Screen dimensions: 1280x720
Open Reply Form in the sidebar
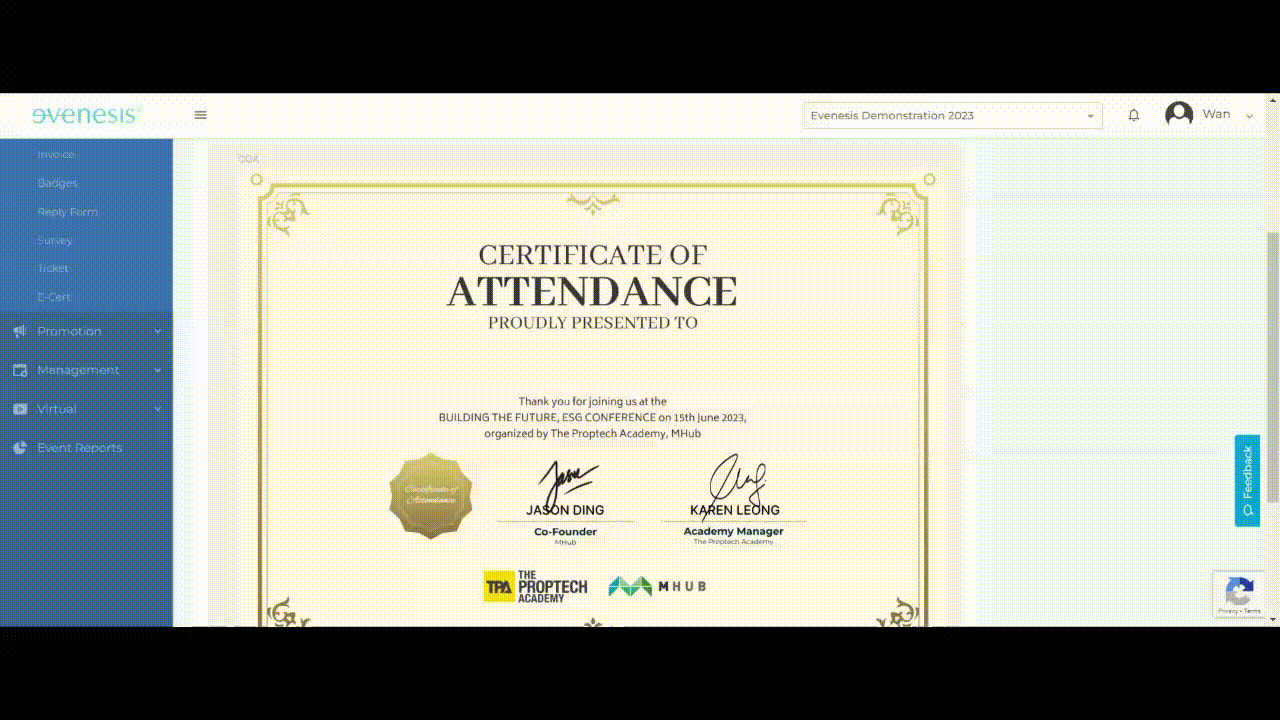67,212
